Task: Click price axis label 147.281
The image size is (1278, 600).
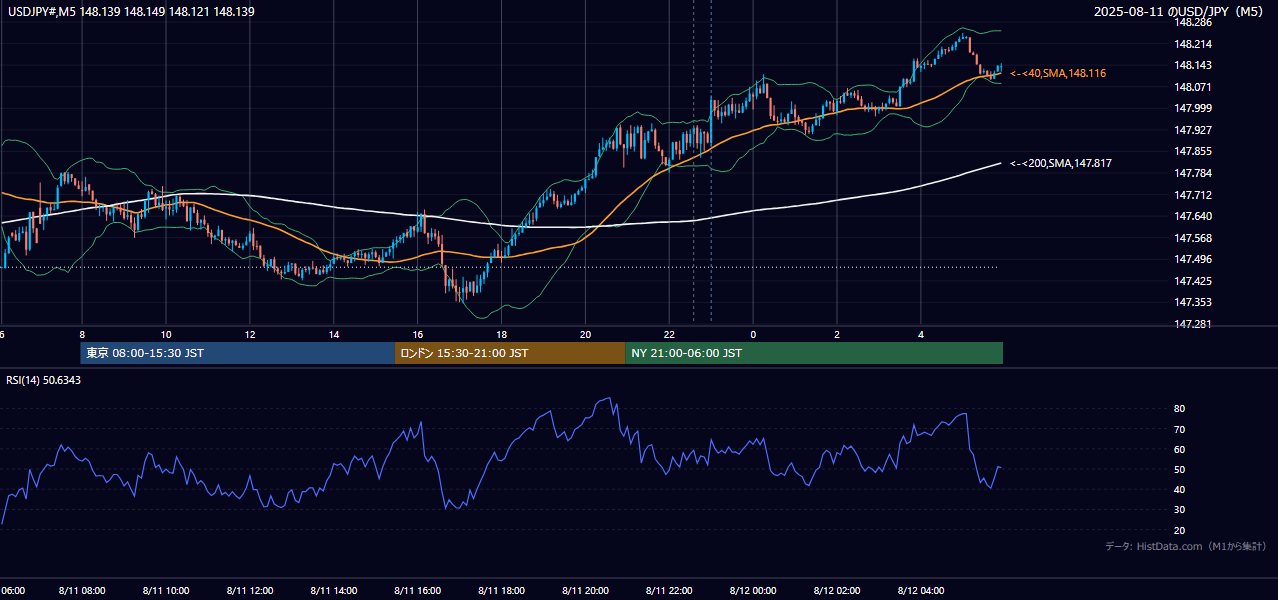Action: coord(1192,324)
